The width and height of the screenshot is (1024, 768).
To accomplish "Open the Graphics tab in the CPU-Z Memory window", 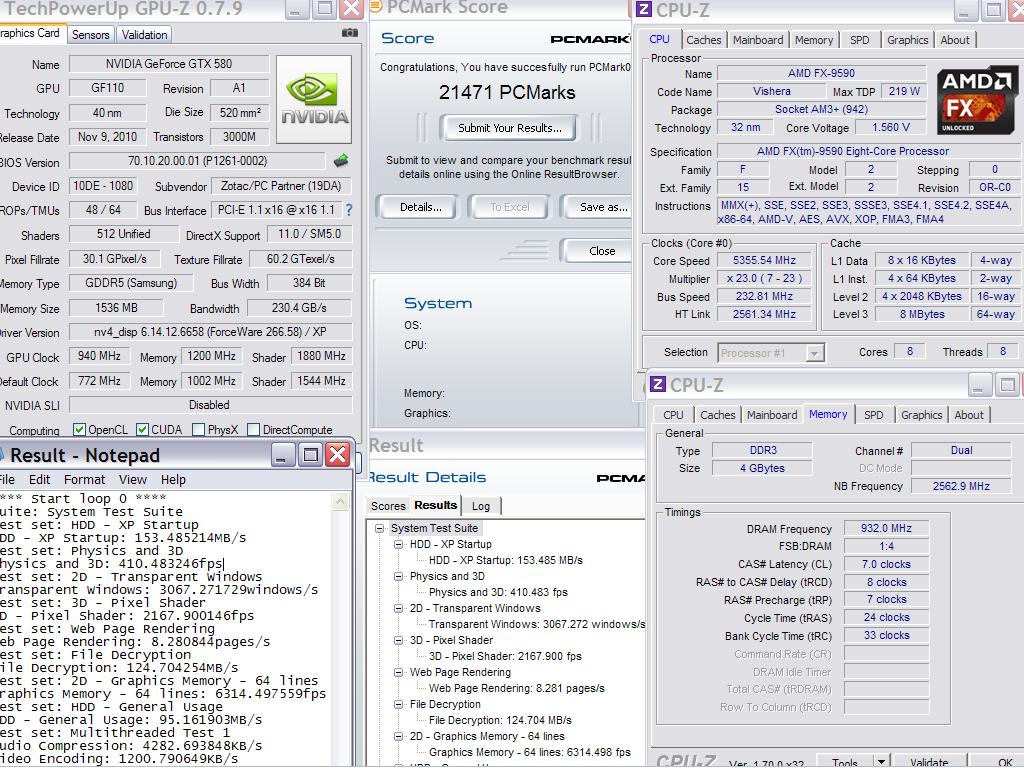I will coord(921,415).
